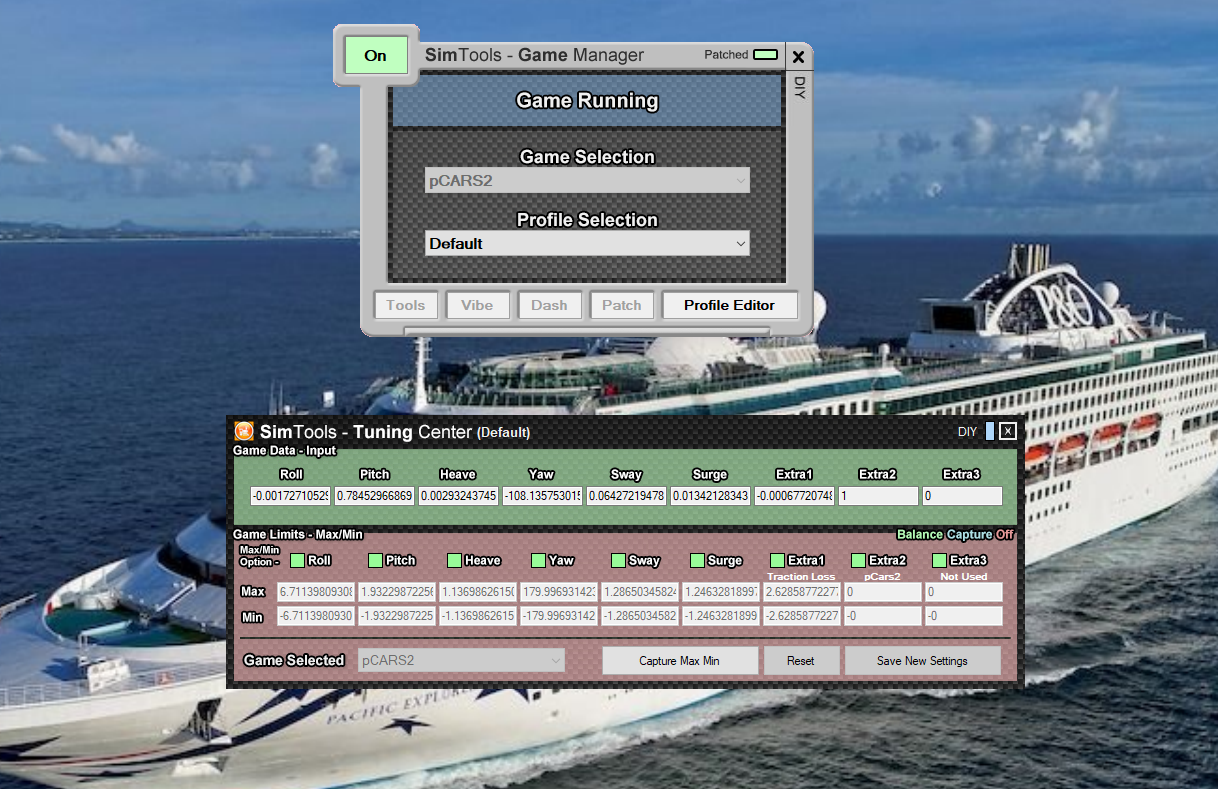Screen dimensions: 1218x789
Task: Click the Roll Max limit field
Action: coord(315,592)
